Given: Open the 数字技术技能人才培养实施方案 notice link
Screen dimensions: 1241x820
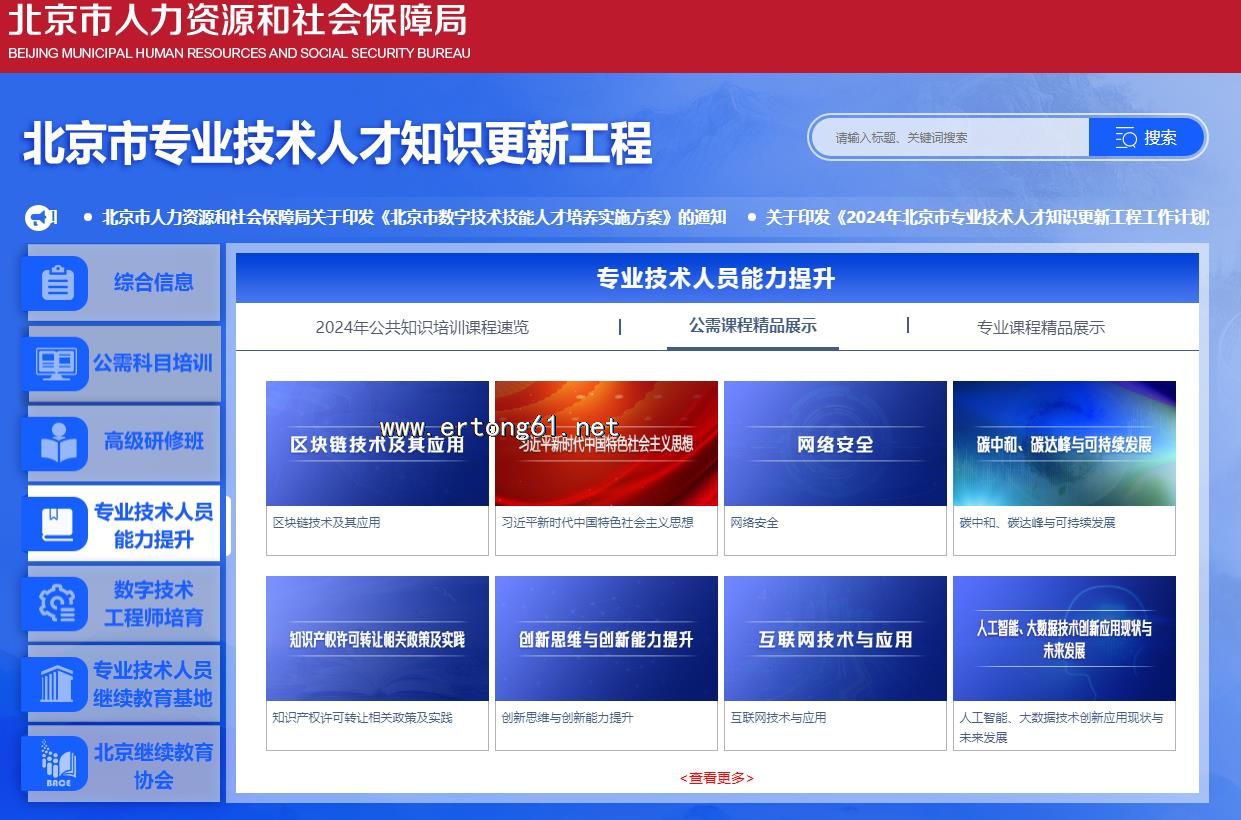Looking at the screenshot, I should 414,217.
